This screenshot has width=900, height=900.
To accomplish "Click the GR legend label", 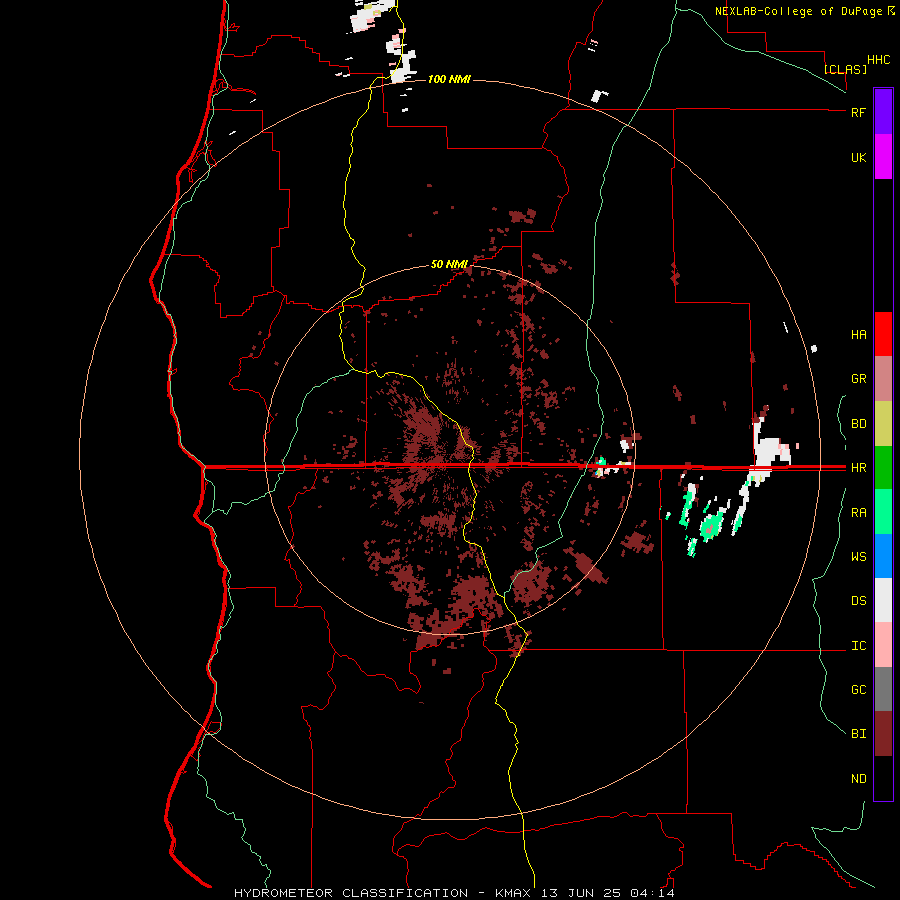I will 858,379.
